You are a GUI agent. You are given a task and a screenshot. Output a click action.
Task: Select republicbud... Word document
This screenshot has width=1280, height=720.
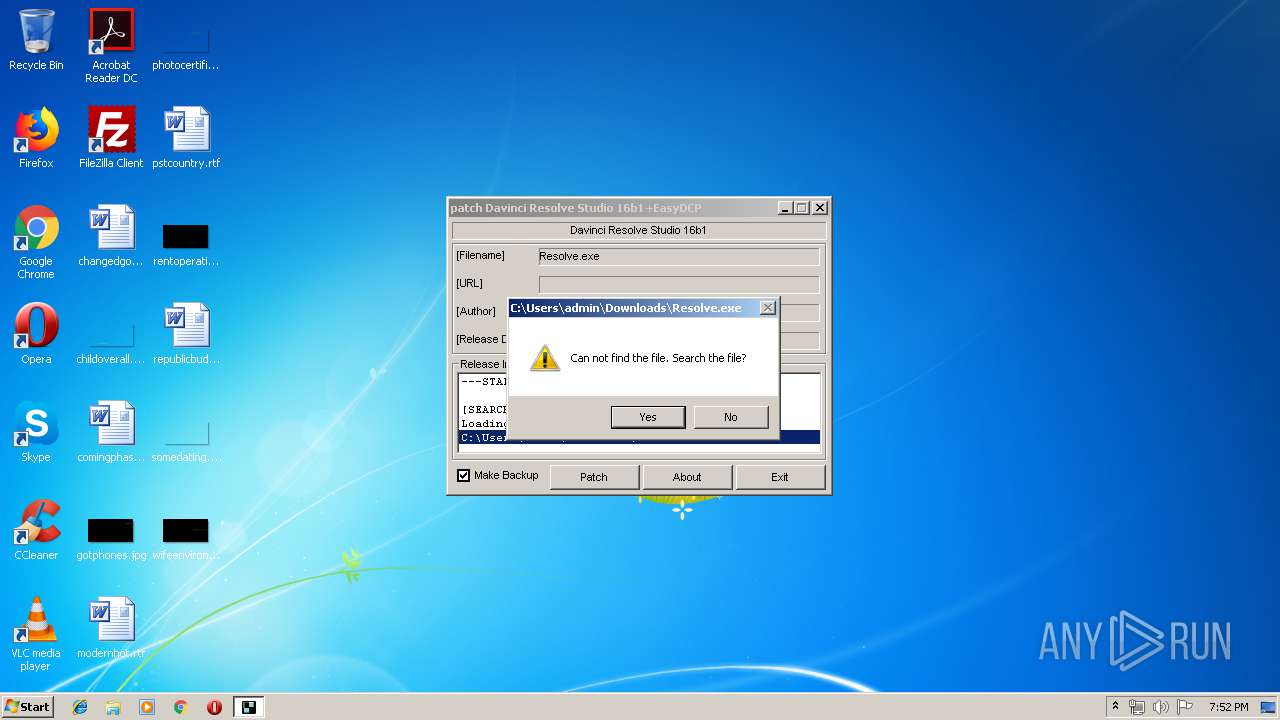tap(186, 334)
